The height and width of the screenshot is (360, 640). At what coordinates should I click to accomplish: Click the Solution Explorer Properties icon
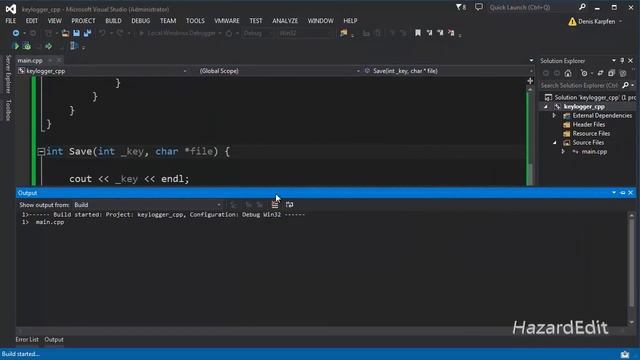623,73
